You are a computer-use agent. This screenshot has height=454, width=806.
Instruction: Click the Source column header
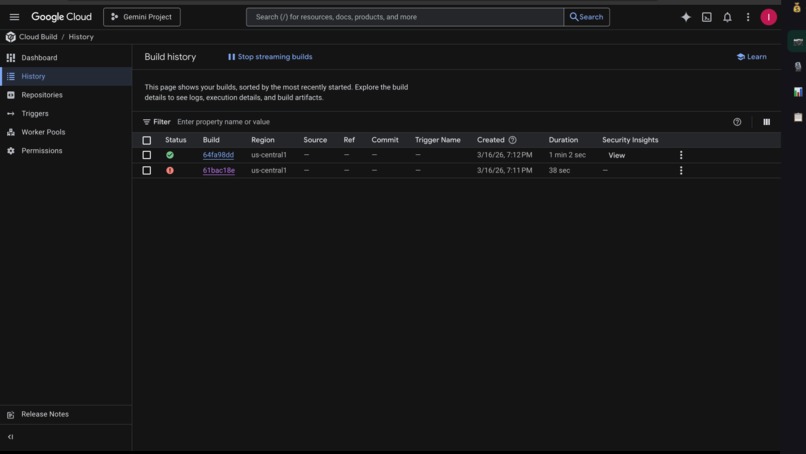coord(315,140)
